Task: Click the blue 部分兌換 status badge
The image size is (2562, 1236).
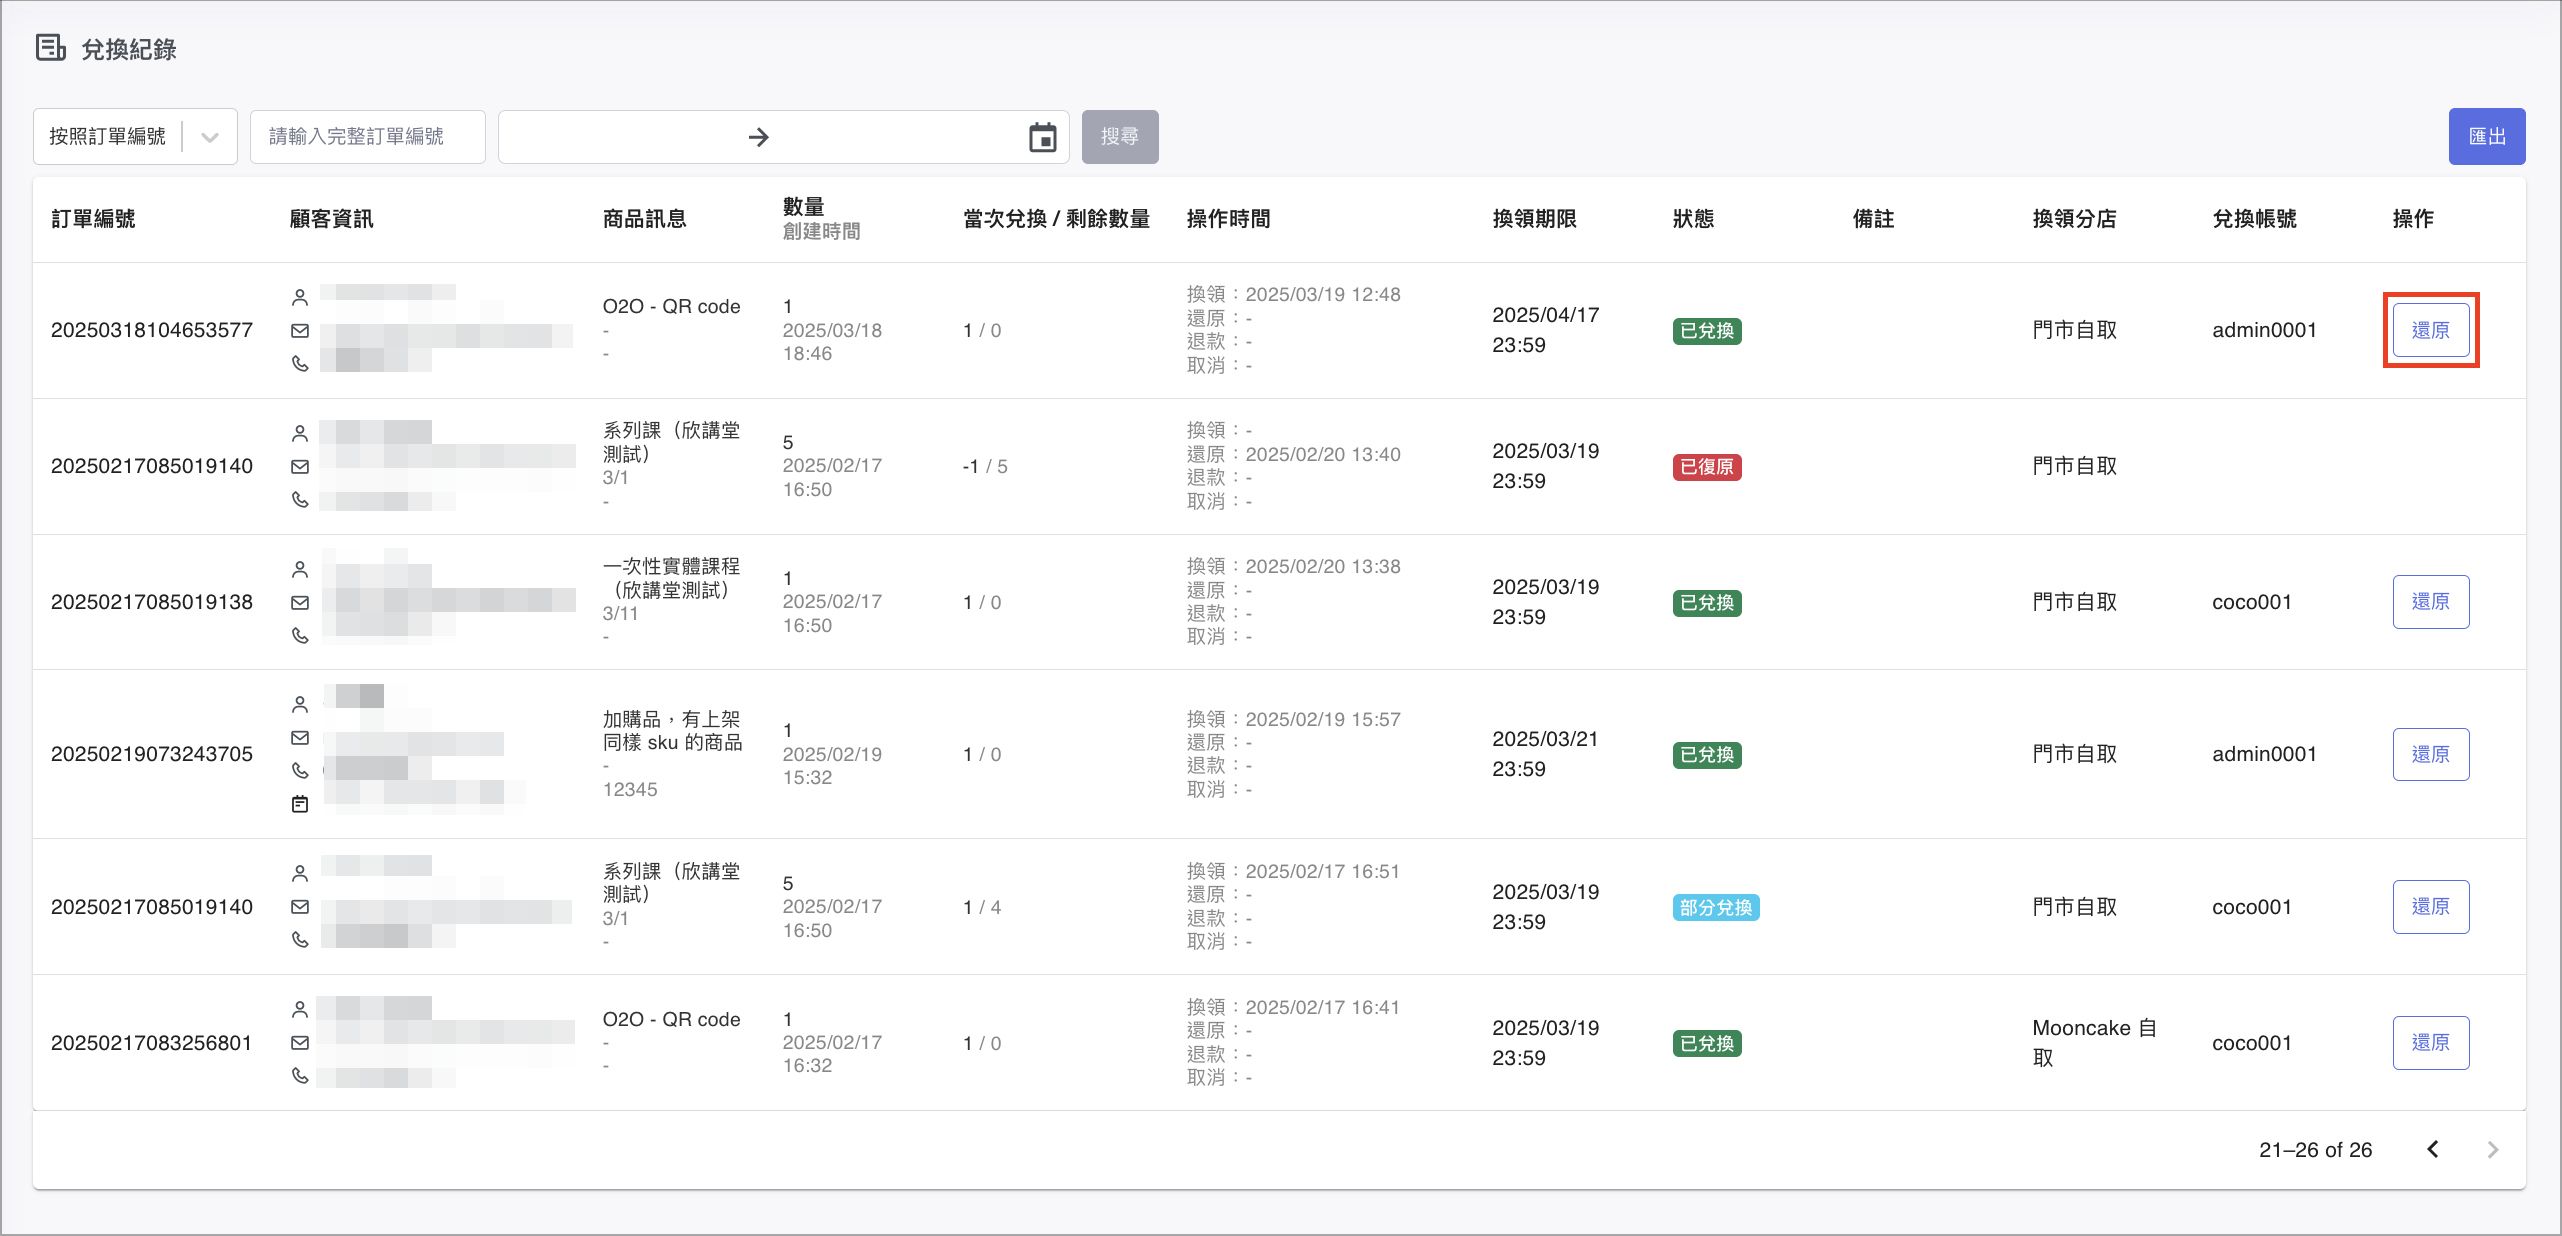Action: 1716,908
